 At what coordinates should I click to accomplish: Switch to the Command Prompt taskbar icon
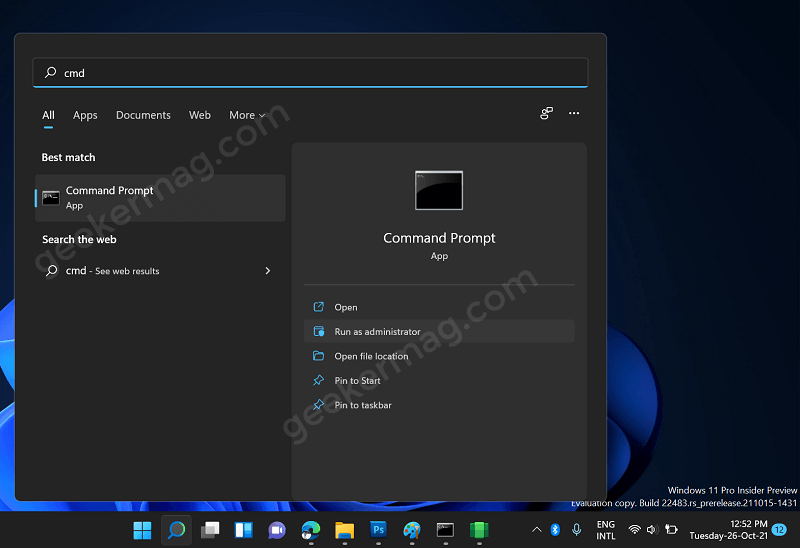point(445,530)
